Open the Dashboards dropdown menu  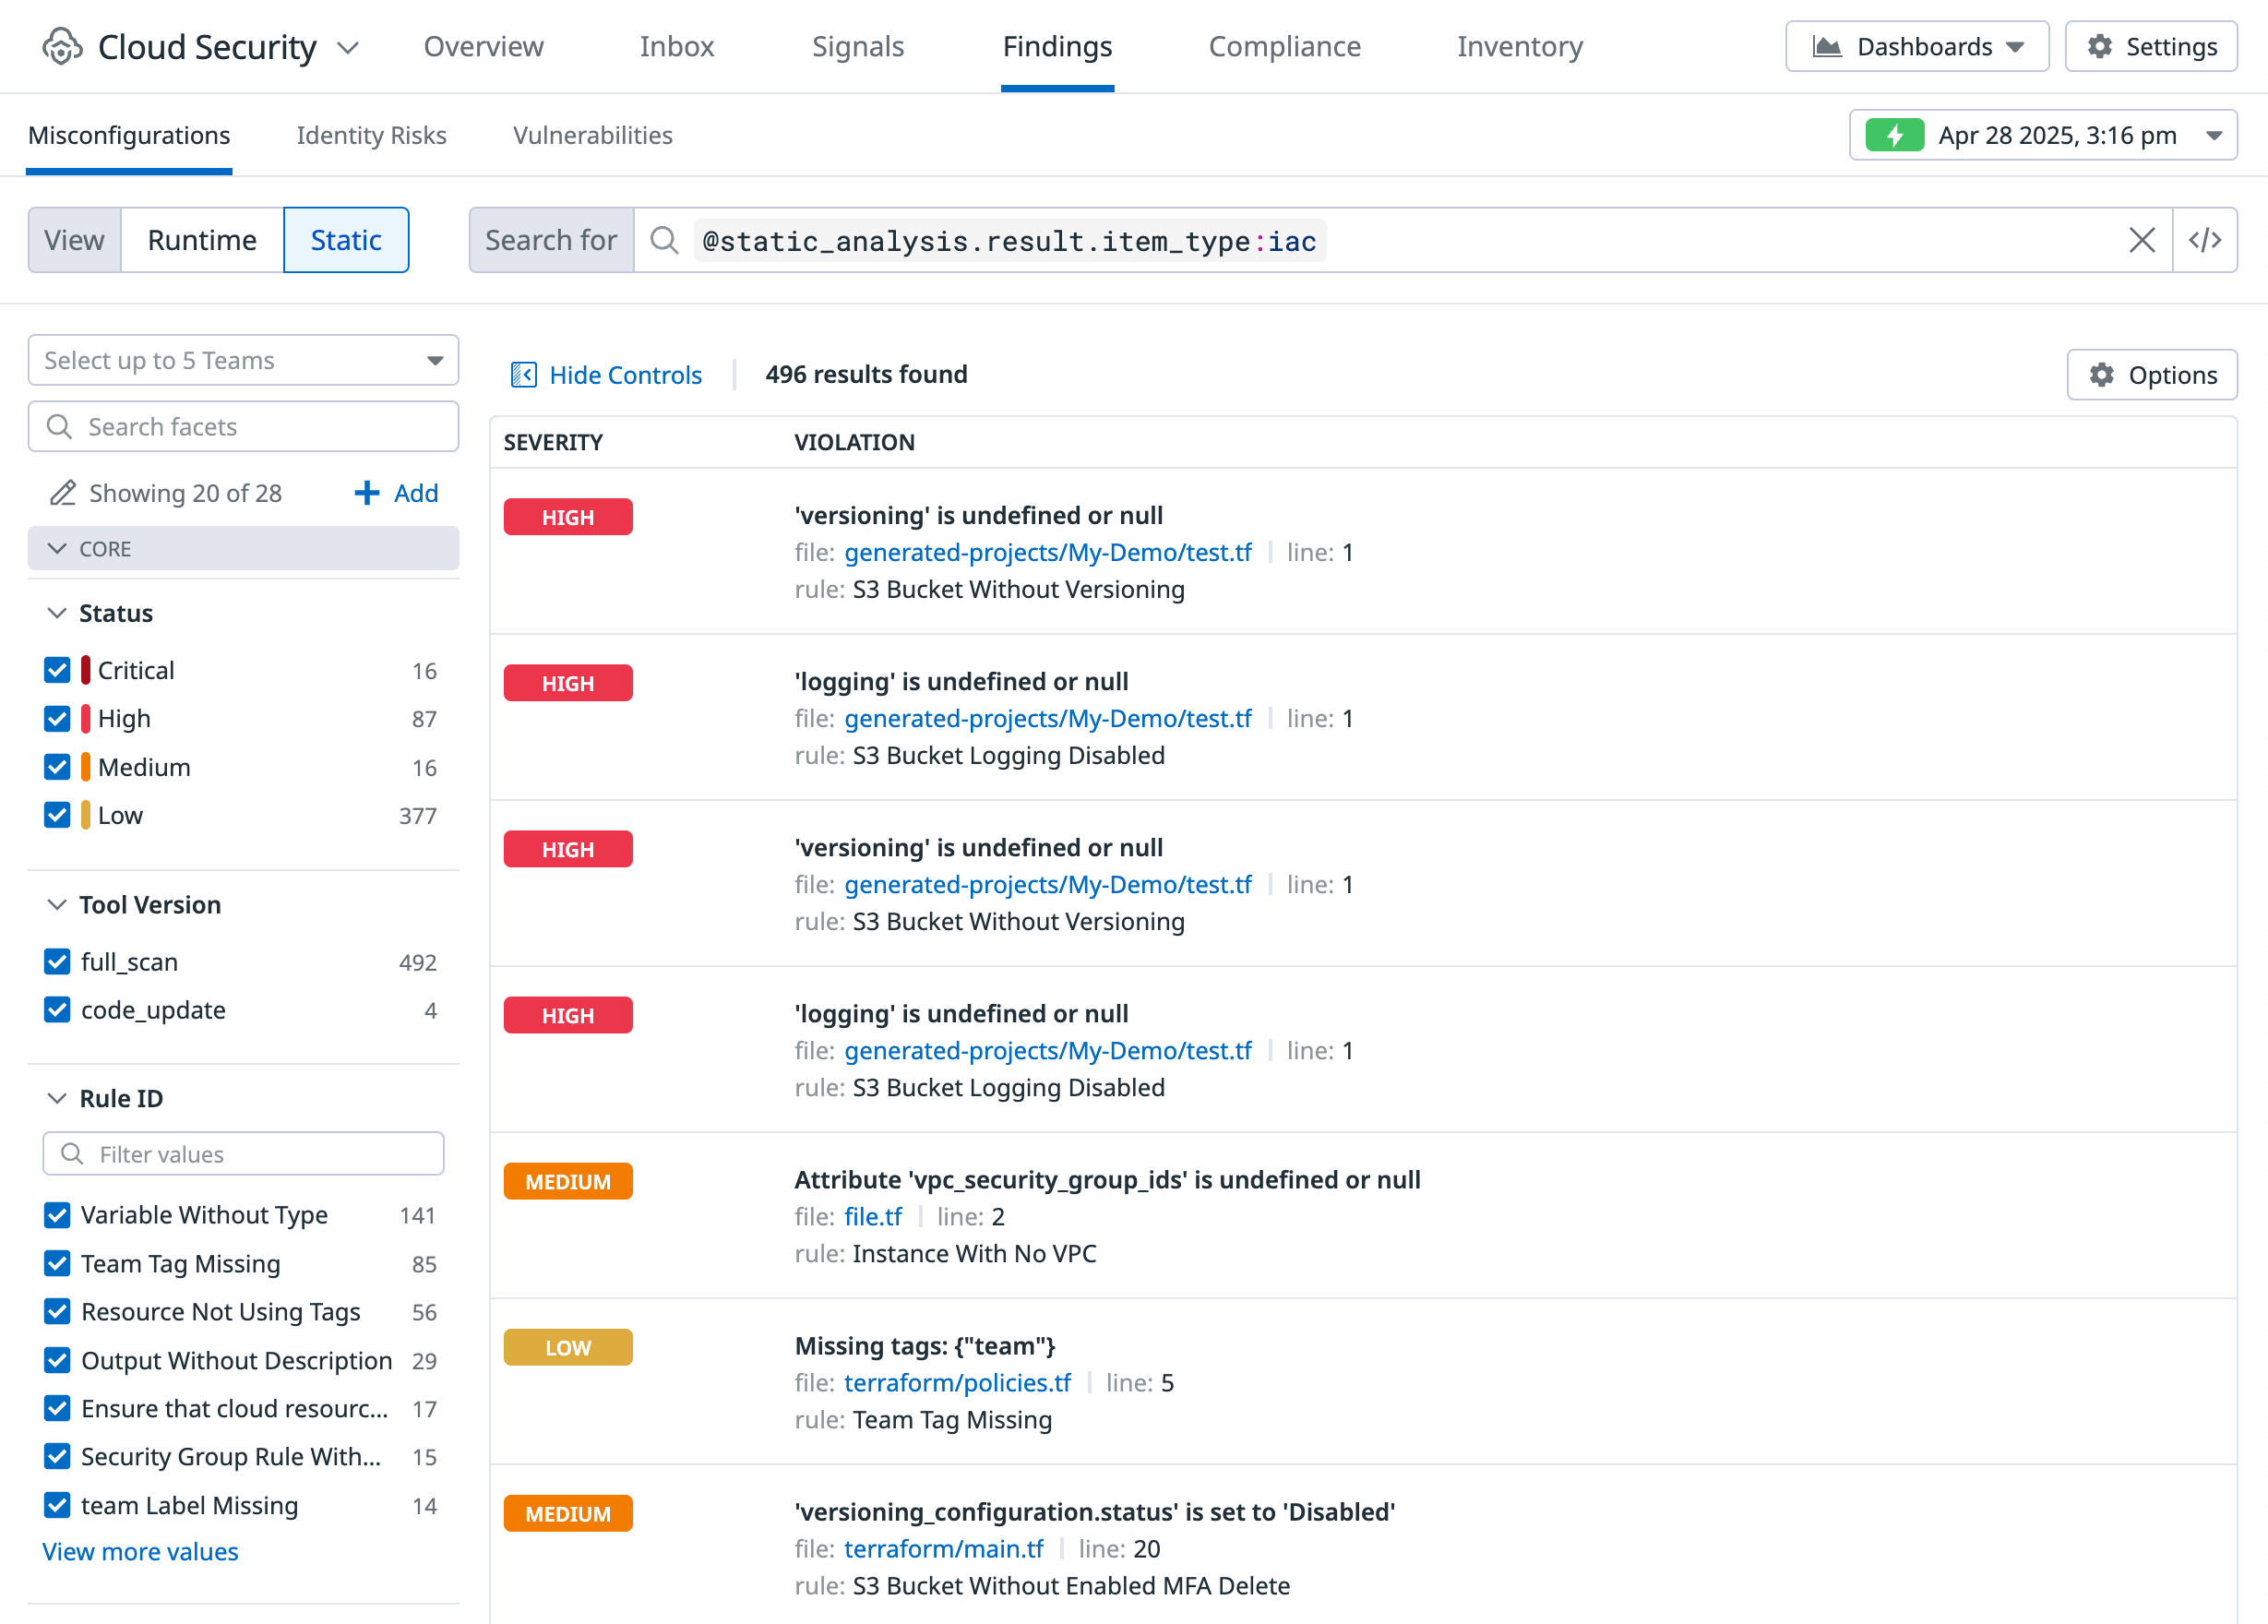pyautogui.click(x=1916, y=47)
